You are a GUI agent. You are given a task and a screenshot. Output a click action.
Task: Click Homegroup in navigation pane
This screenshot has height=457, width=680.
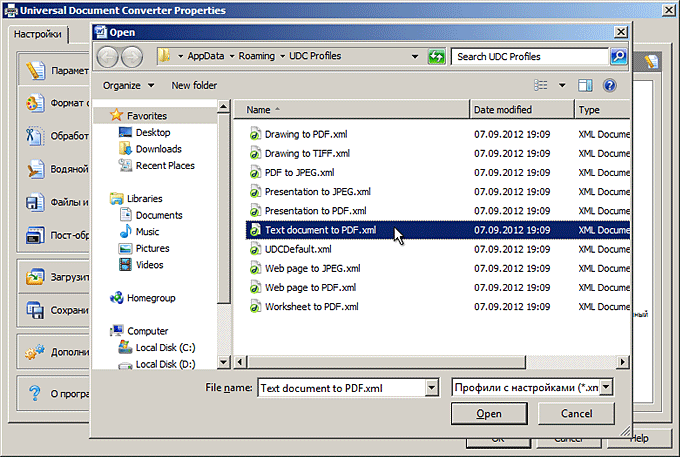143,298
